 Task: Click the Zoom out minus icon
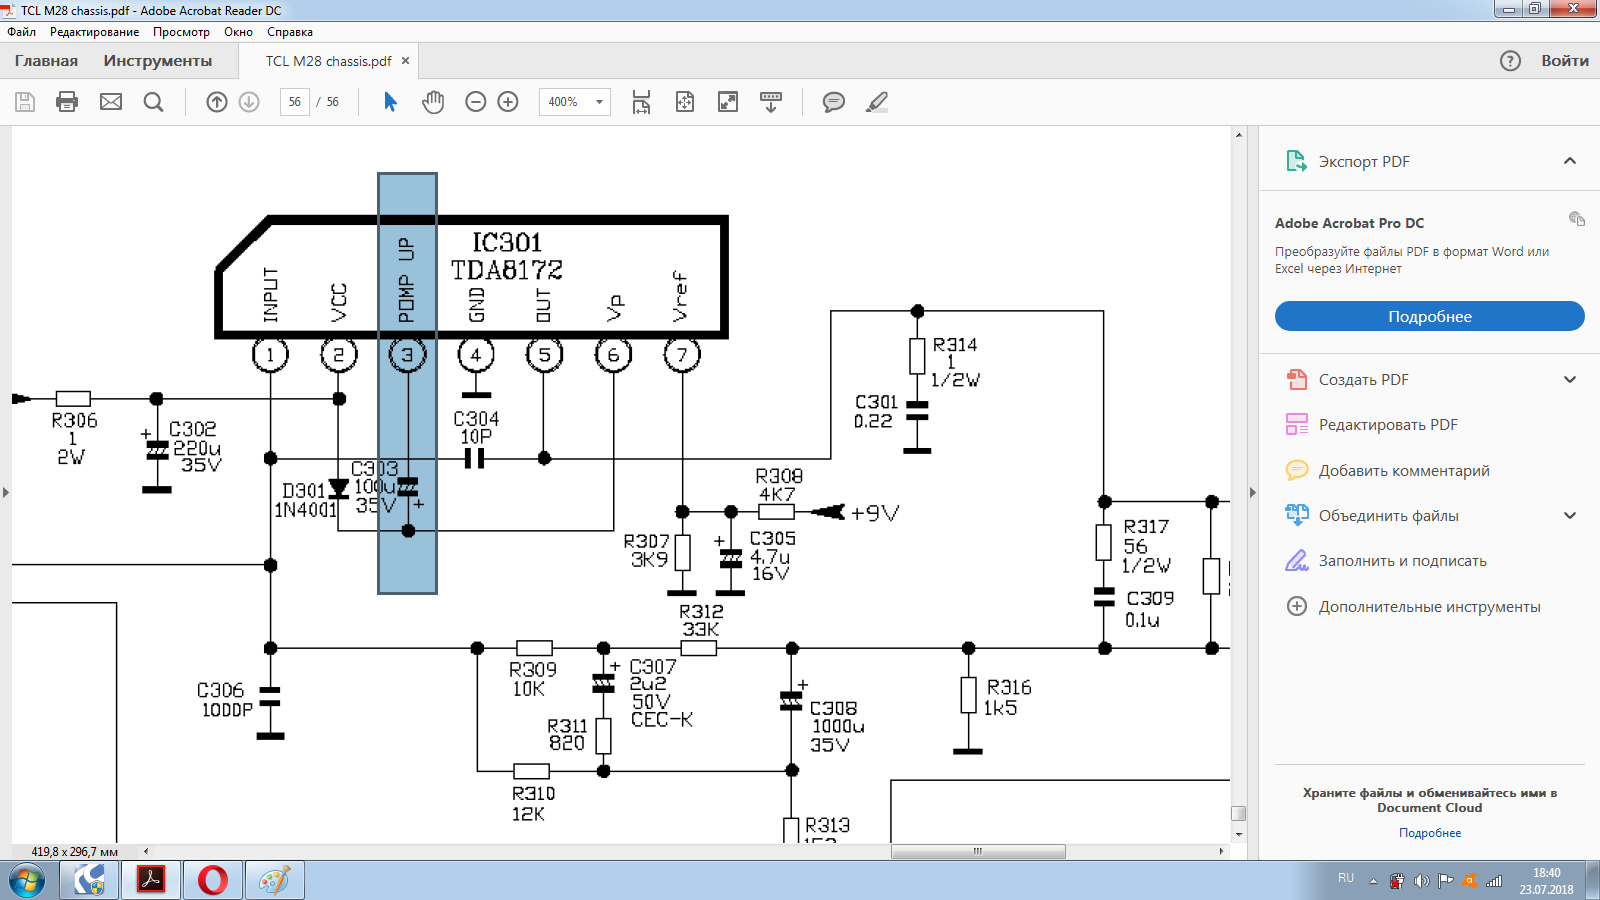[476, 102]
